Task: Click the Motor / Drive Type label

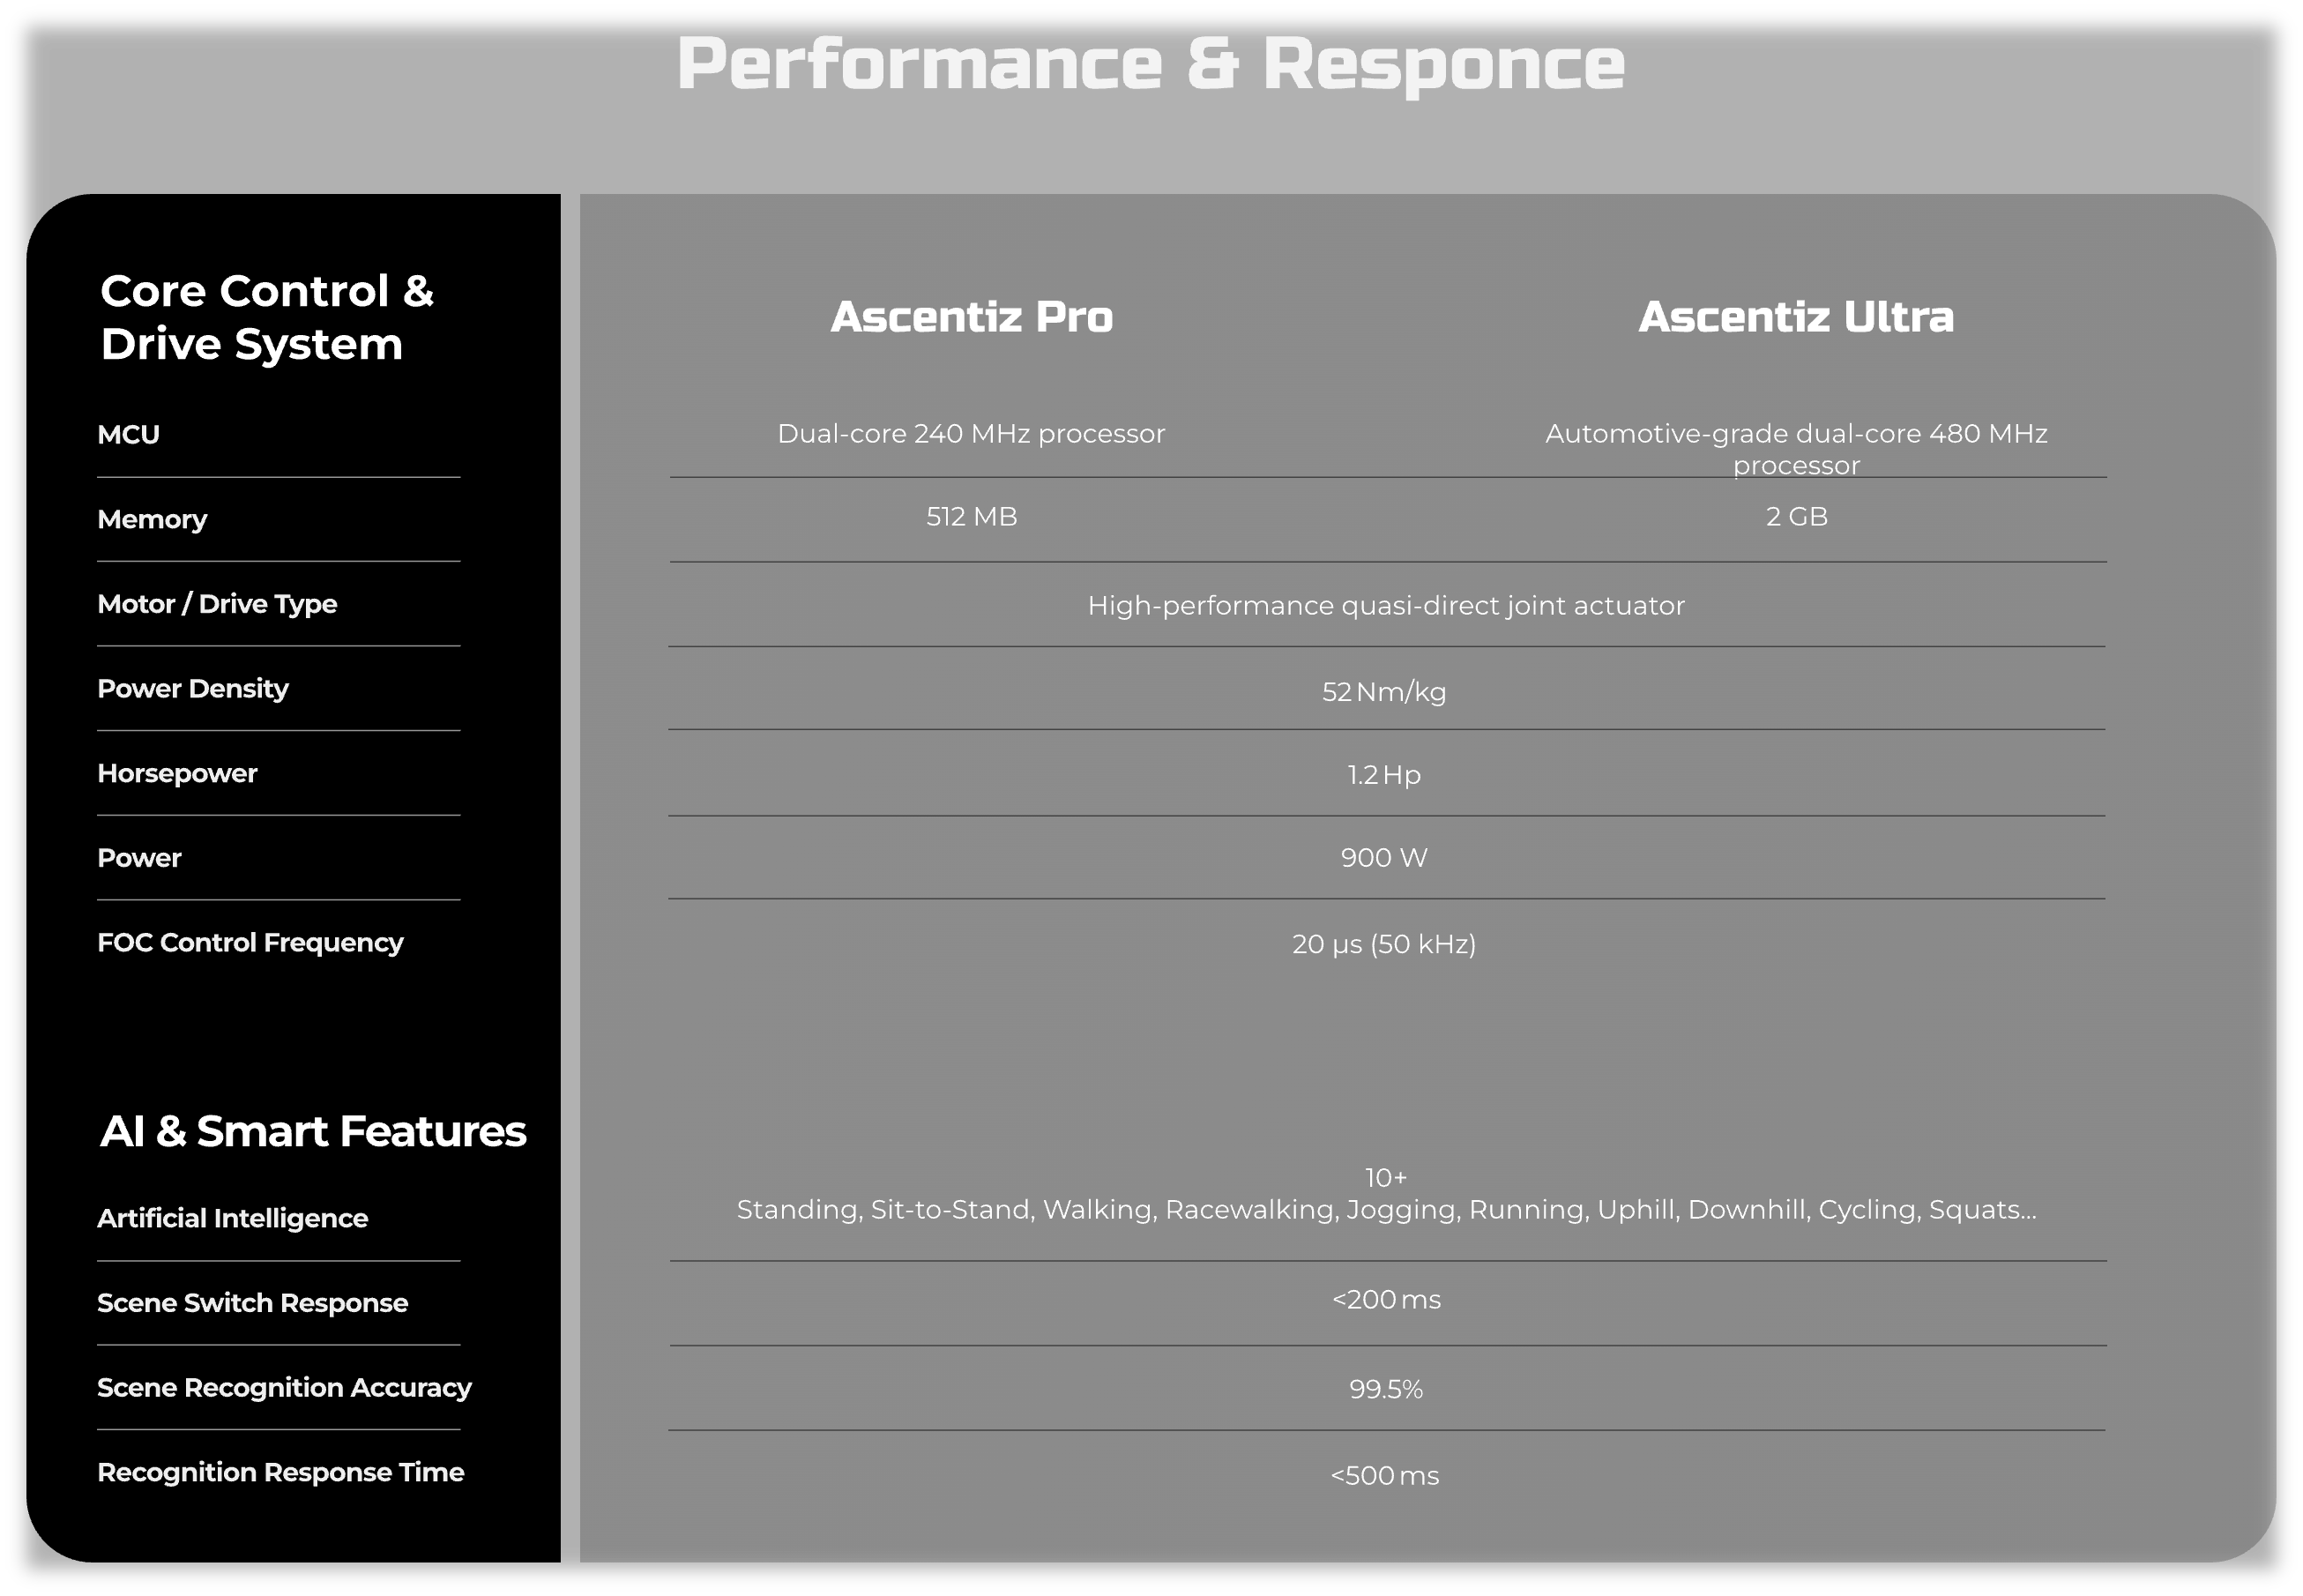Action: coord(217,604)
